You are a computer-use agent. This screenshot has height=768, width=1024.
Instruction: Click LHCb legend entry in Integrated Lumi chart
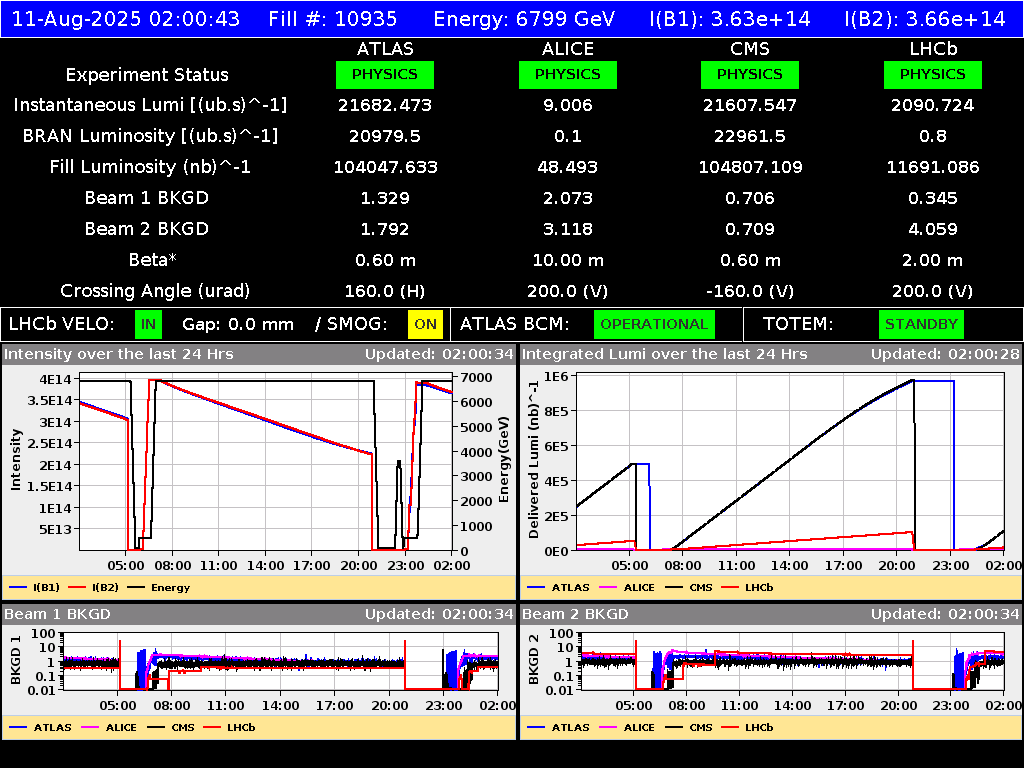pos(747,587)
